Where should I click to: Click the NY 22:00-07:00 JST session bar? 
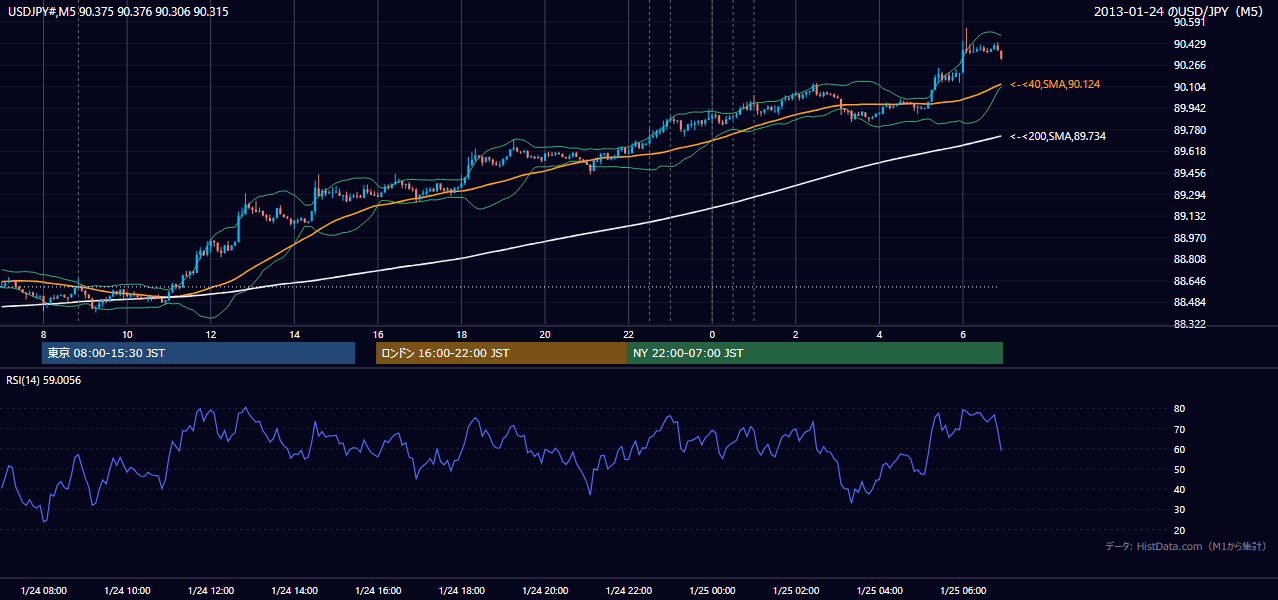pos(815,353)
